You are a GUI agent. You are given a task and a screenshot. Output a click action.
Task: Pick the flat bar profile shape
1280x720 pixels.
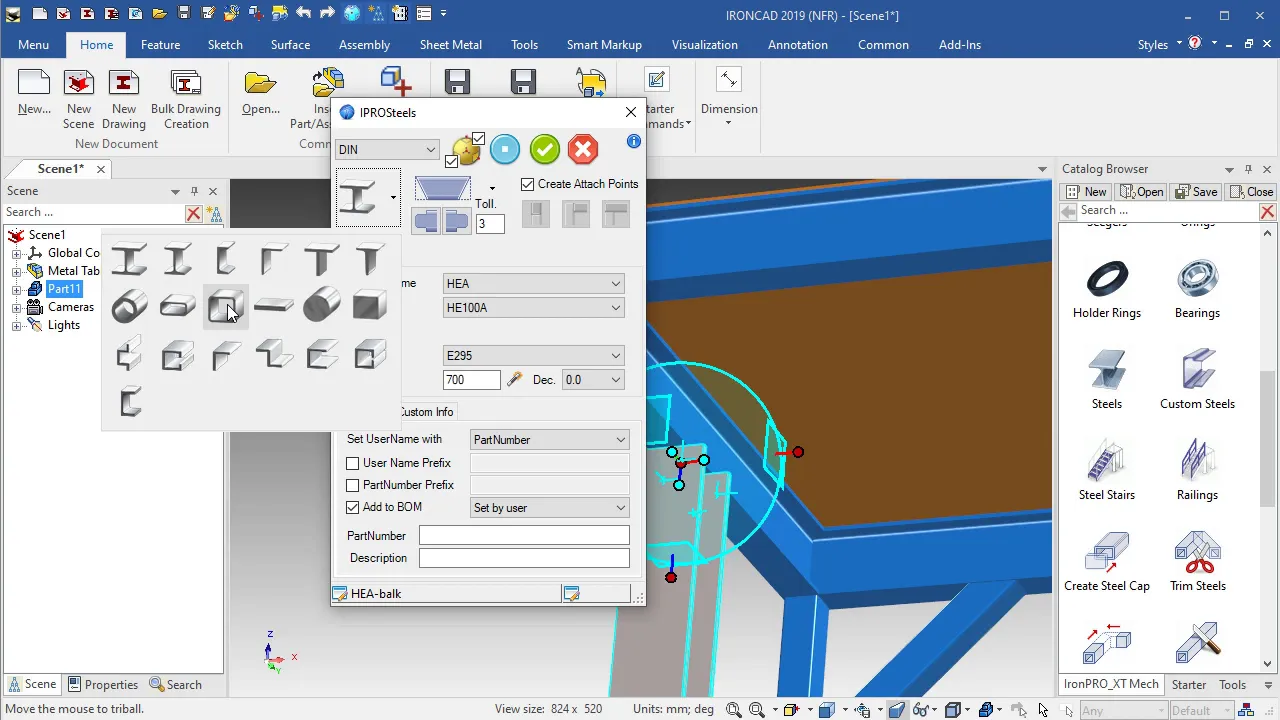pos(273,307)
